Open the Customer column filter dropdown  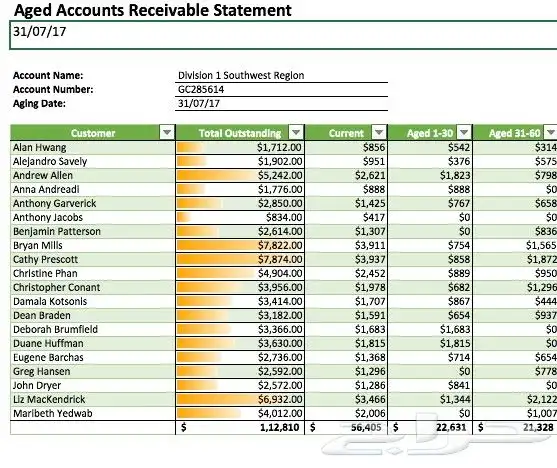point(167,133)
